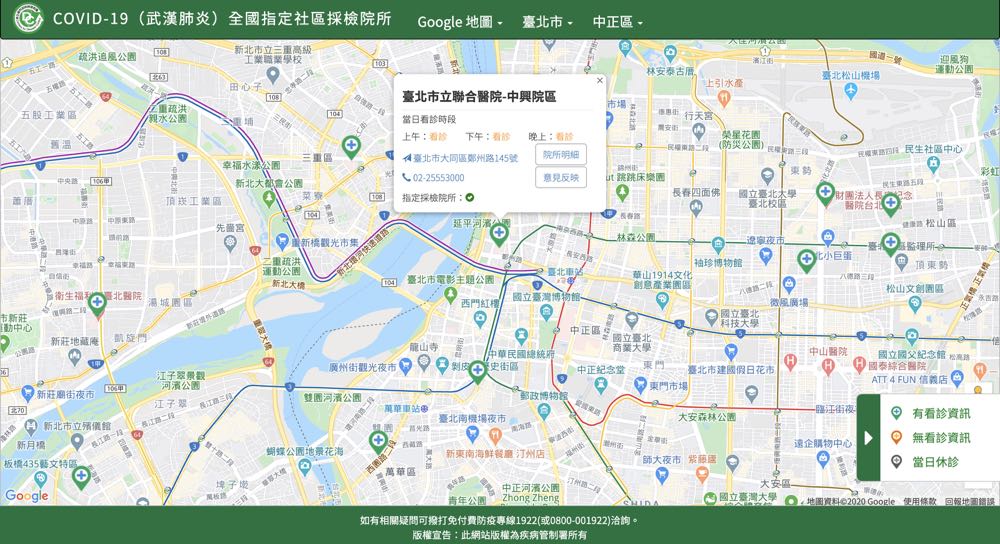The image size is (1000, 544).
Task: Click the 大安森林公園 map label
Action: tap(707, 416)
